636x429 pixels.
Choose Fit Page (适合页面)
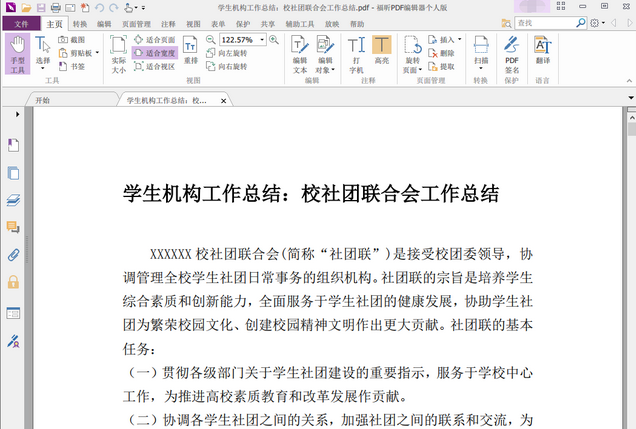[155, 39]
